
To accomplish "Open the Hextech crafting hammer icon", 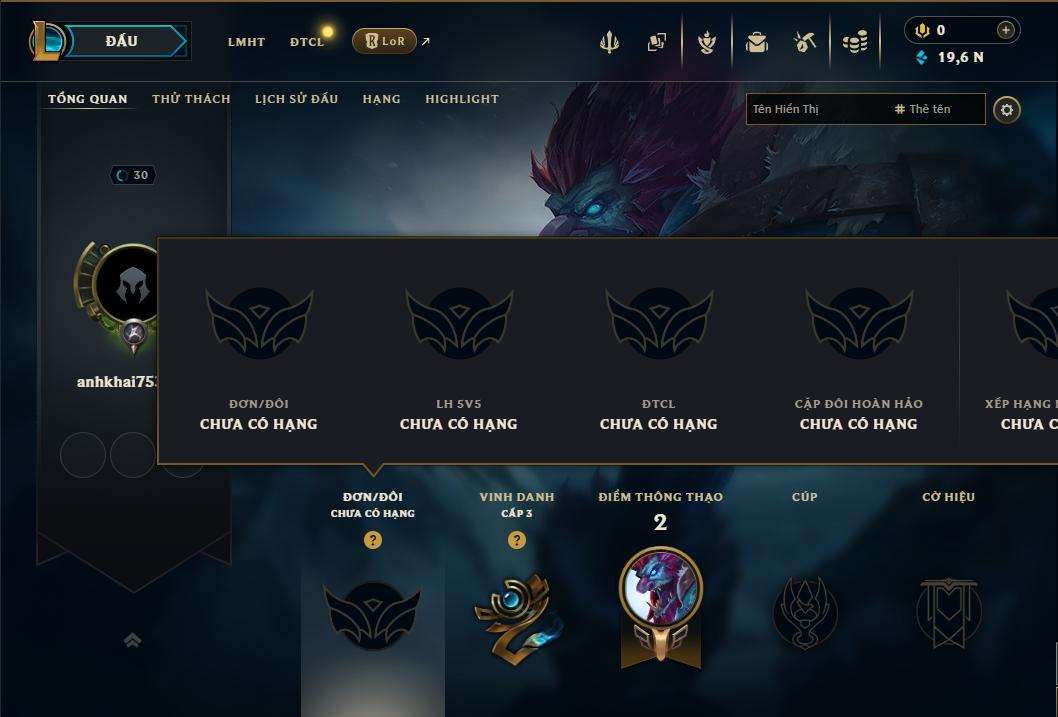I will click(805, 42).
